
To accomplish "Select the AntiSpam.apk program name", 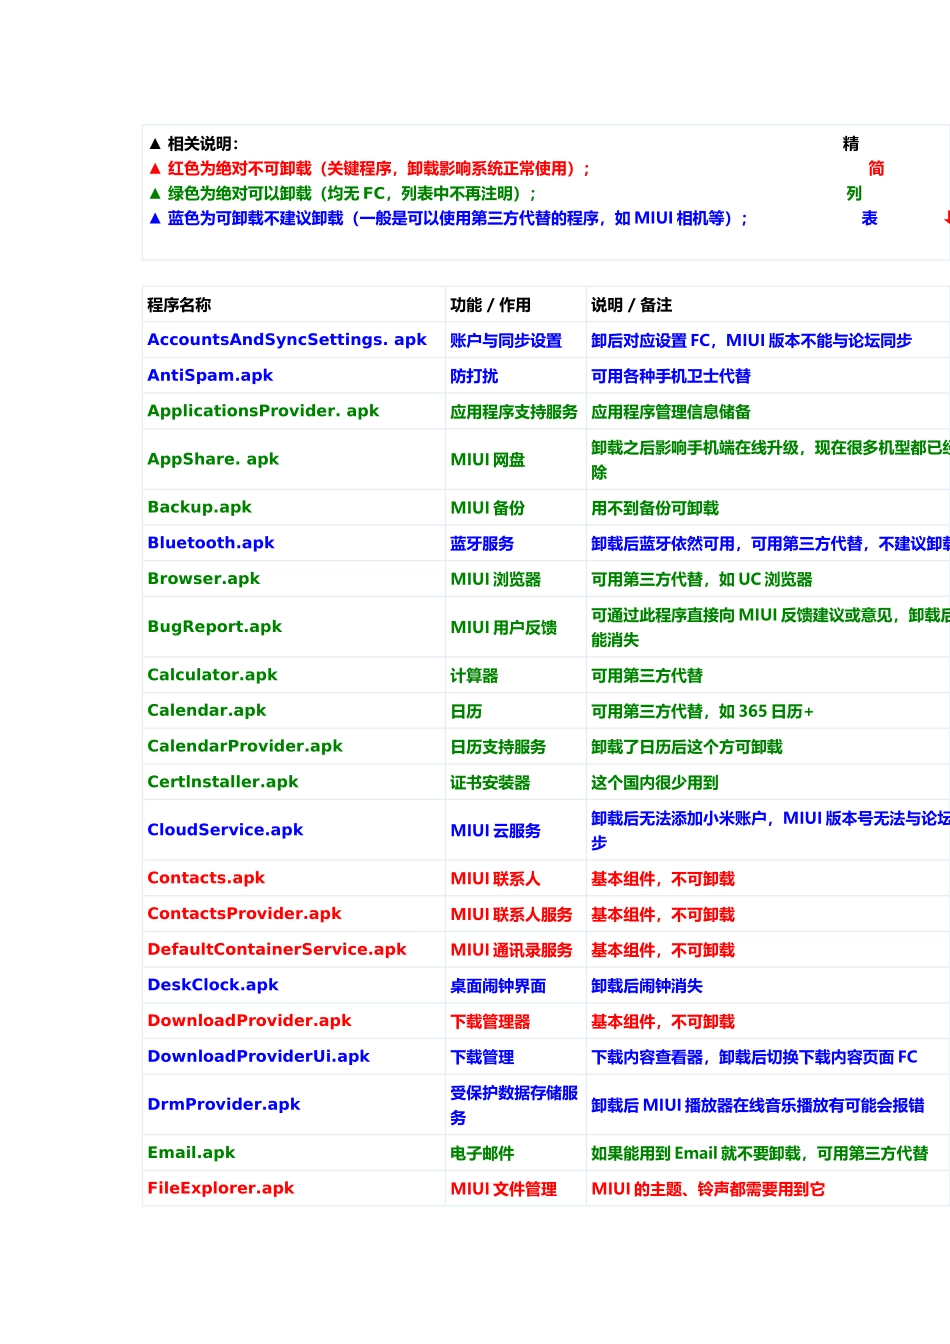I will pos(210,376).
